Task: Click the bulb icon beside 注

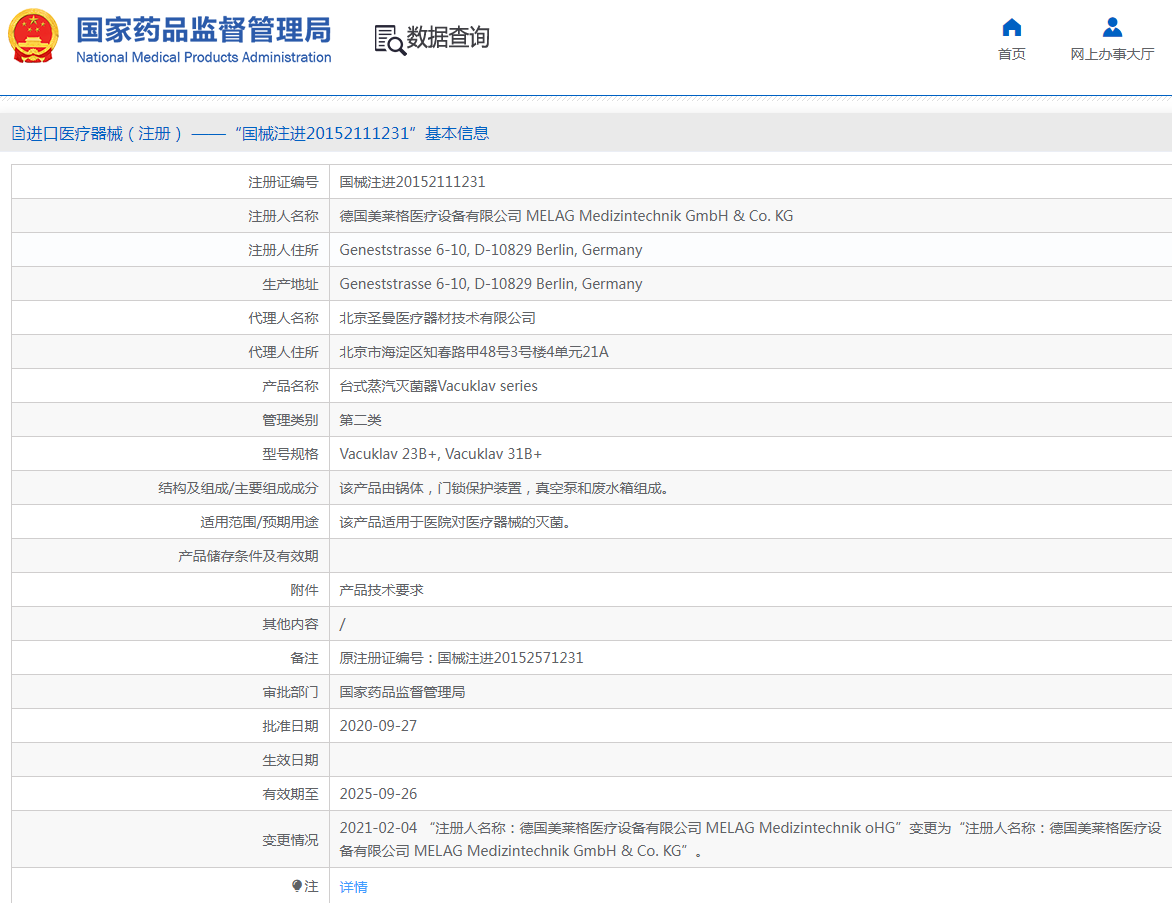Action: click(x=297, y=886)
